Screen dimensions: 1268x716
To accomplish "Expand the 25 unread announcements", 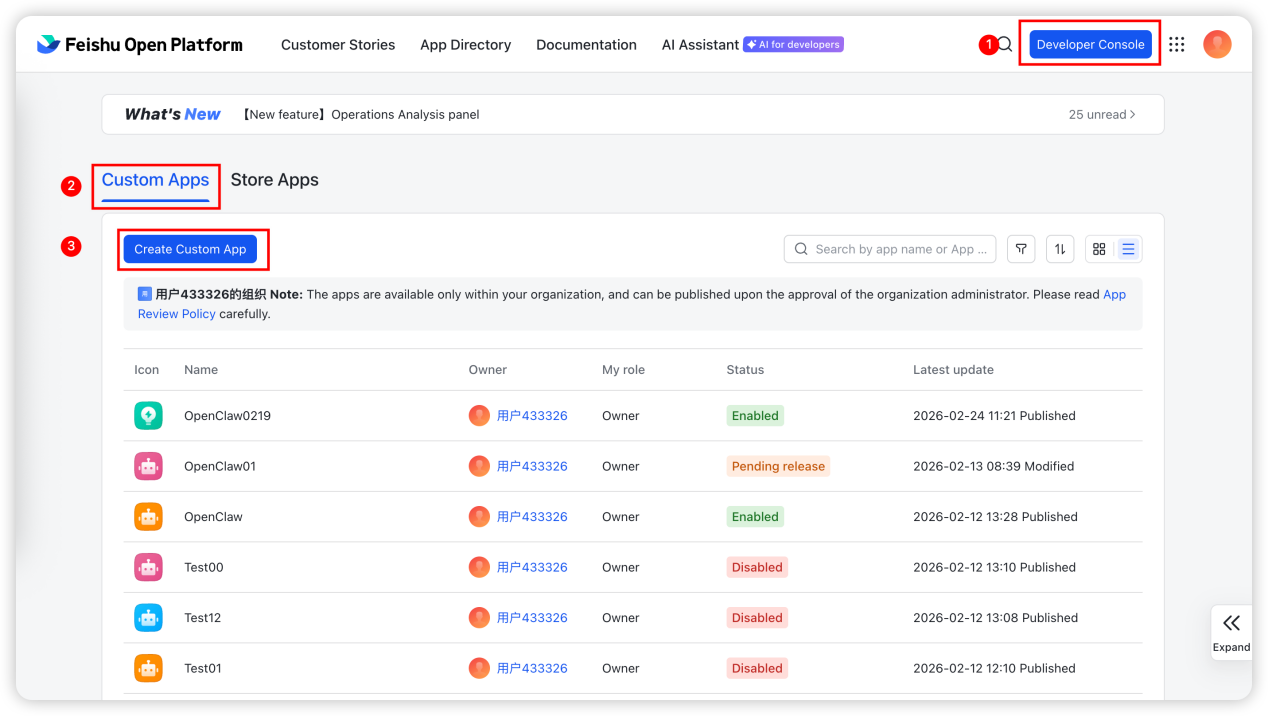I will click(1101, 115).
